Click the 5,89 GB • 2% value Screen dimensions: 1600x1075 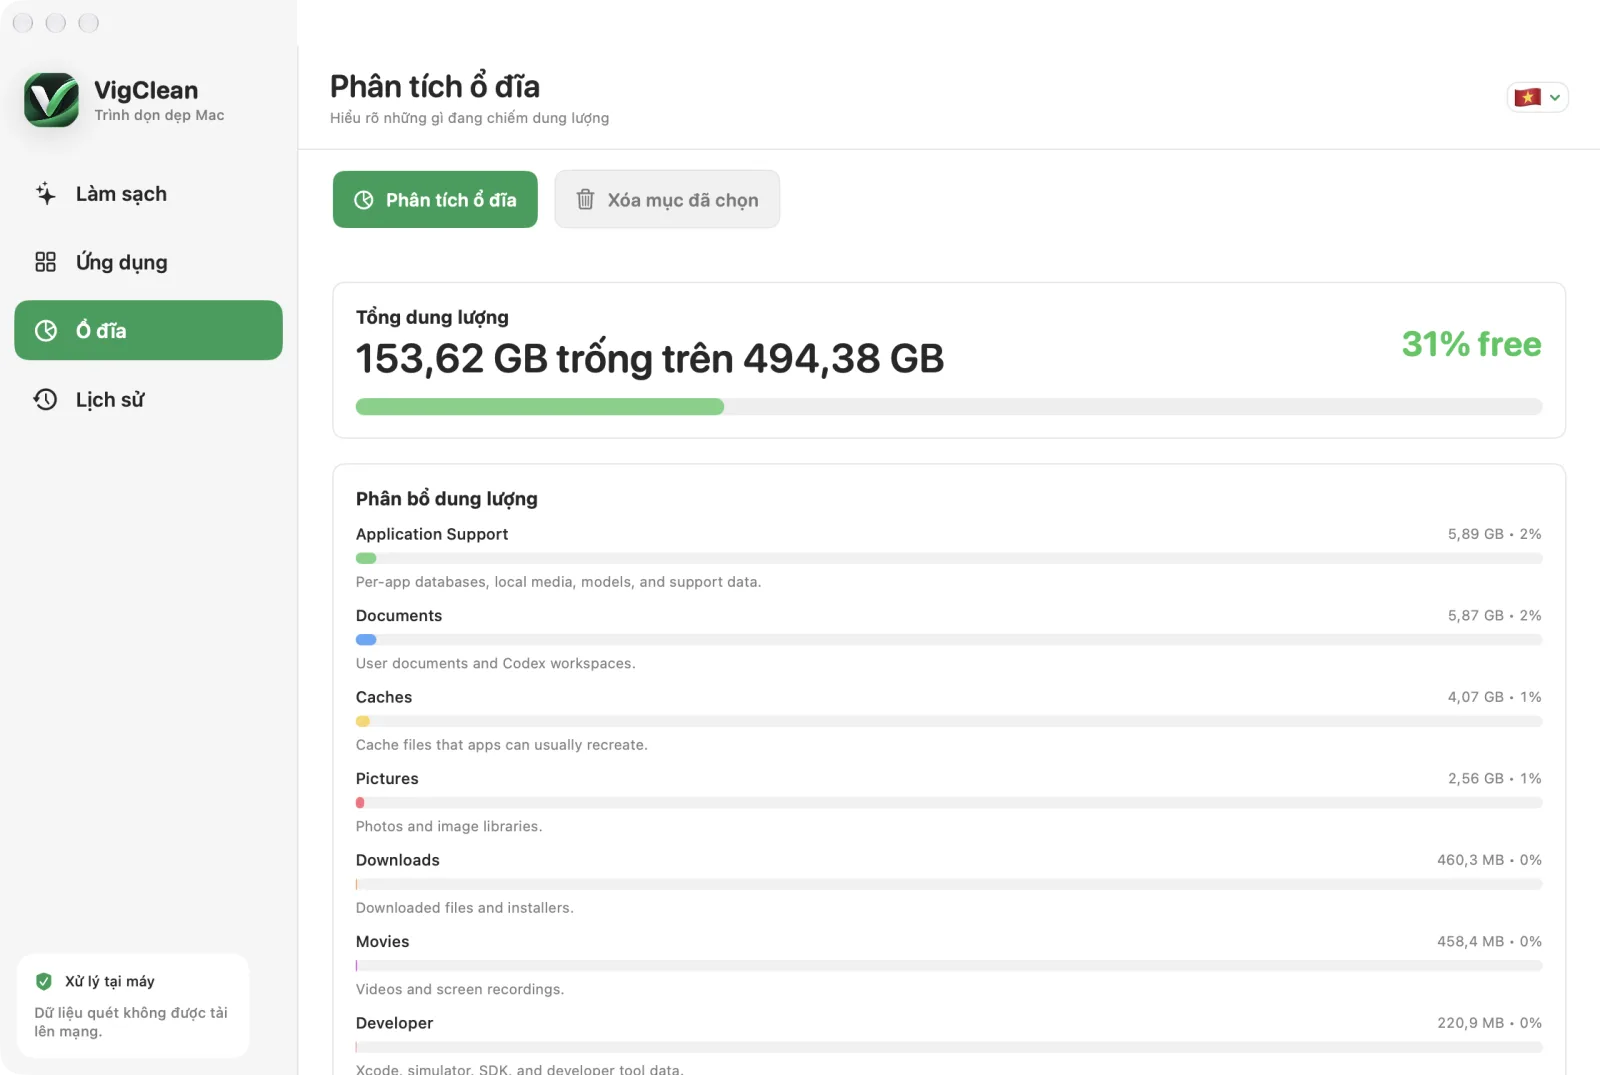[x=1495, y=534]
